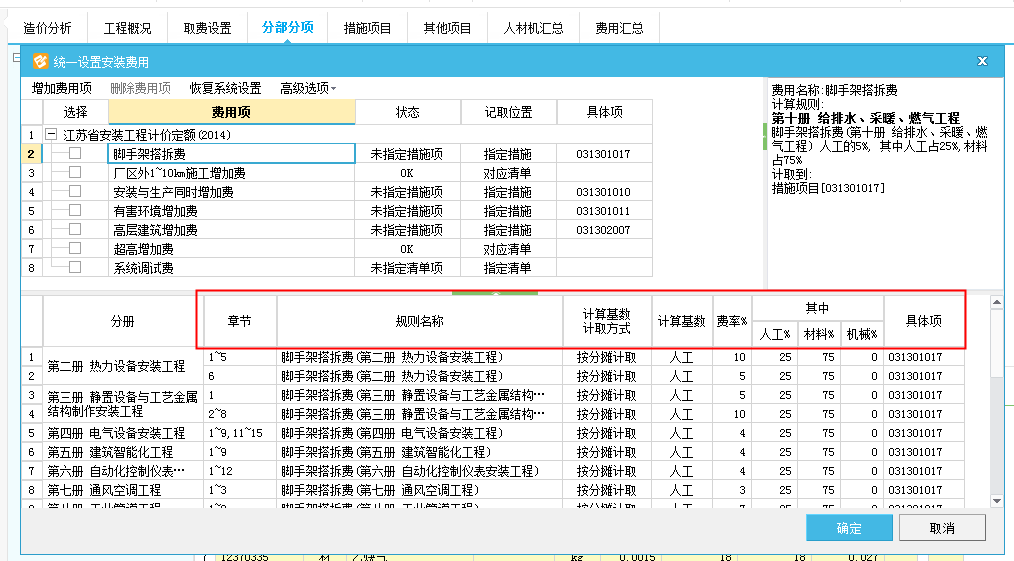
Task: Click the scroll up arrow of rules table
Action: (x=996, y=302)
